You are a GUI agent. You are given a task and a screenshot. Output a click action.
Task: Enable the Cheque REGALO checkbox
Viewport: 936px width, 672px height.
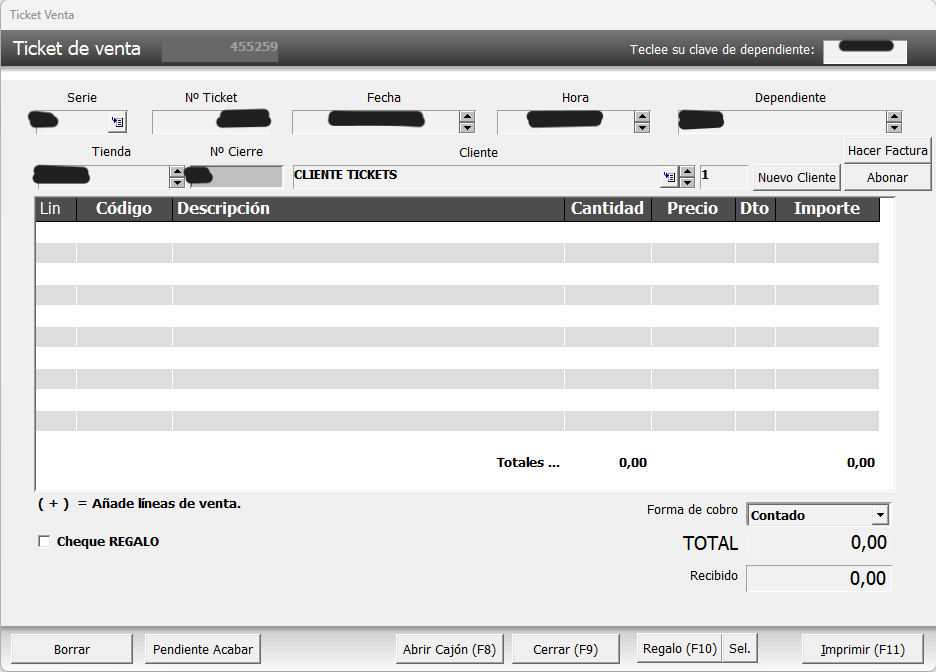coord(44,541)
